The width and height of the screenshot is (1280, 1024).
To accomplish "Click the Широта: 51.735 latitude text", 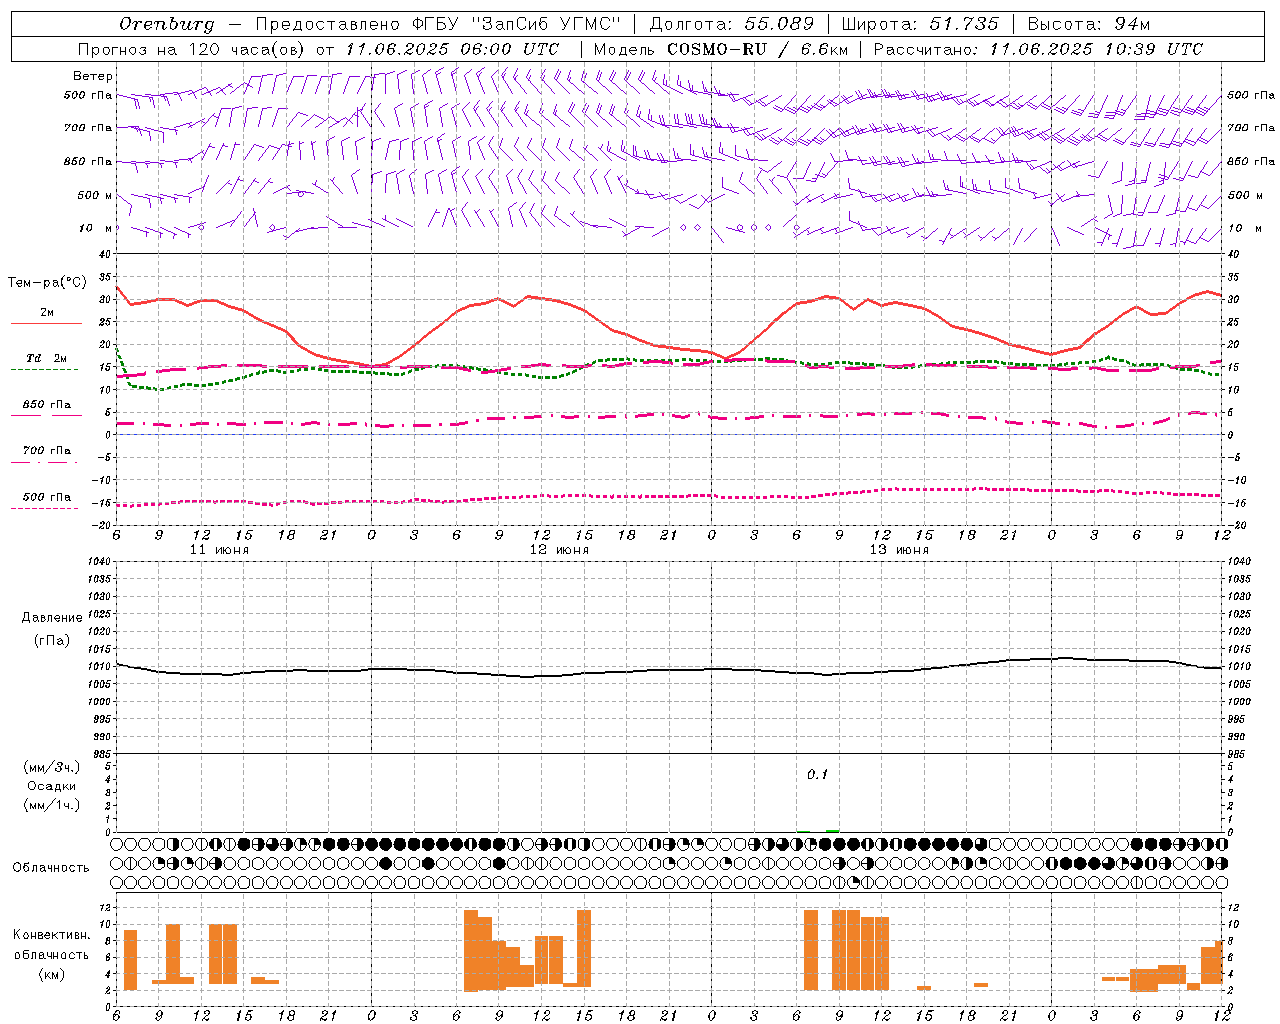I will [919, 24].
